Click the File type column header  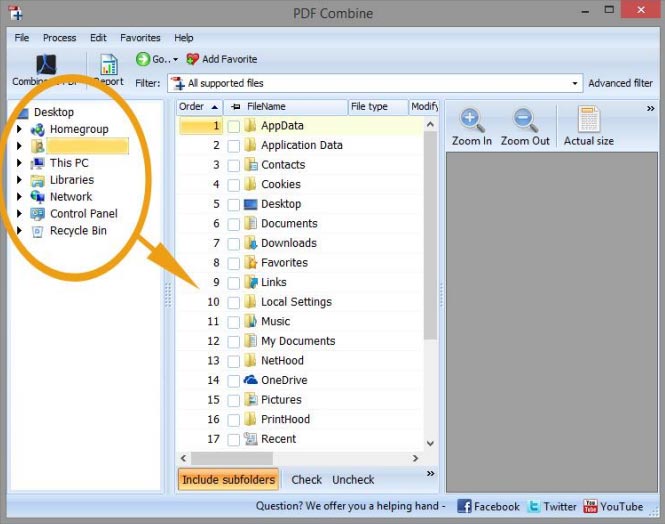(378, 107)
